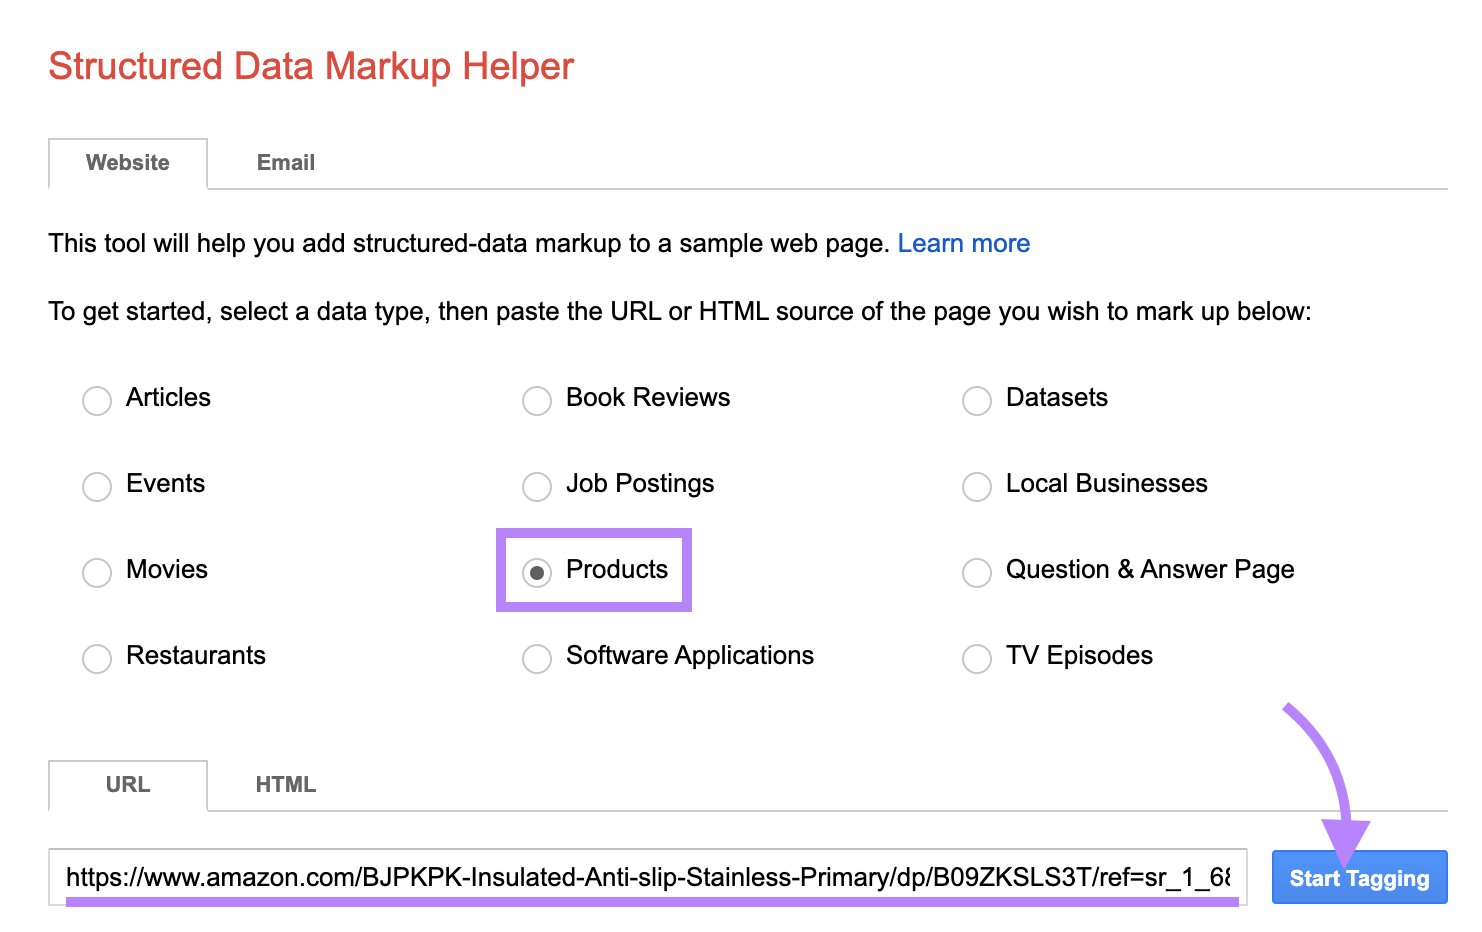Select Local Businesses data type
1482x932 pixels.
point(976,487)
